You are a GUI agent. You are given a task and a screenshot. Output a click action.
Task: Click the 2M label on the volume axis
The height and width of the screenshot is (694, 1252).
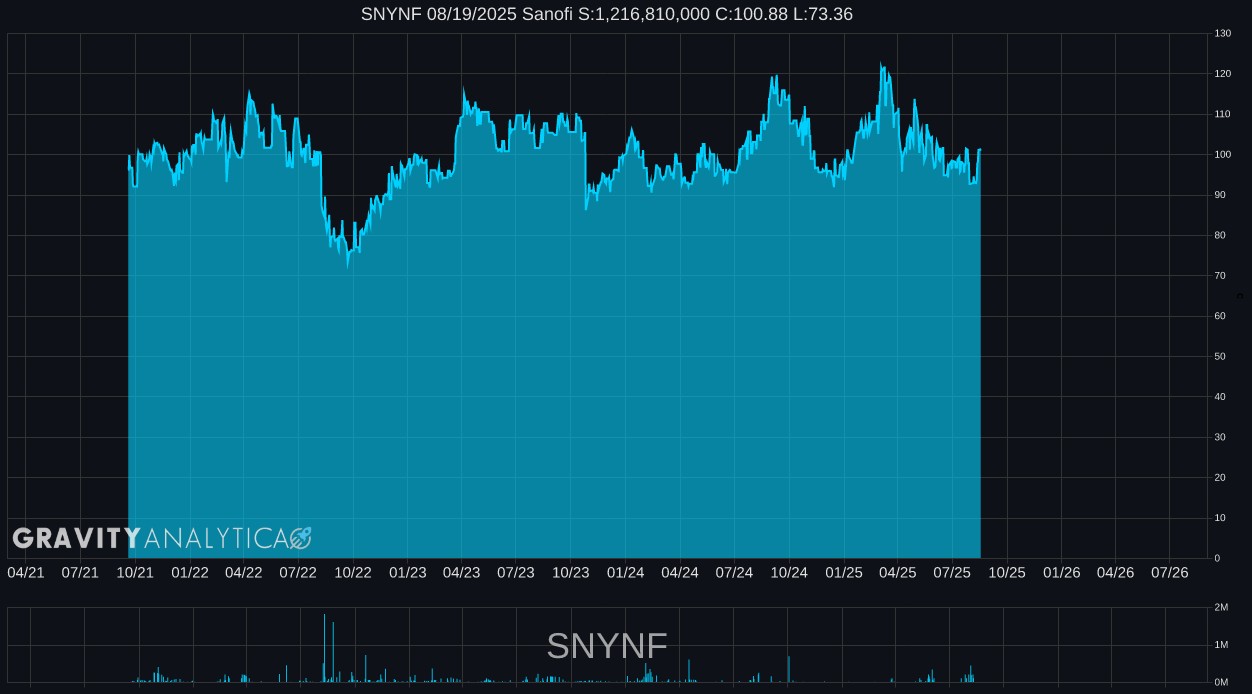click(x=1221, y=608)
